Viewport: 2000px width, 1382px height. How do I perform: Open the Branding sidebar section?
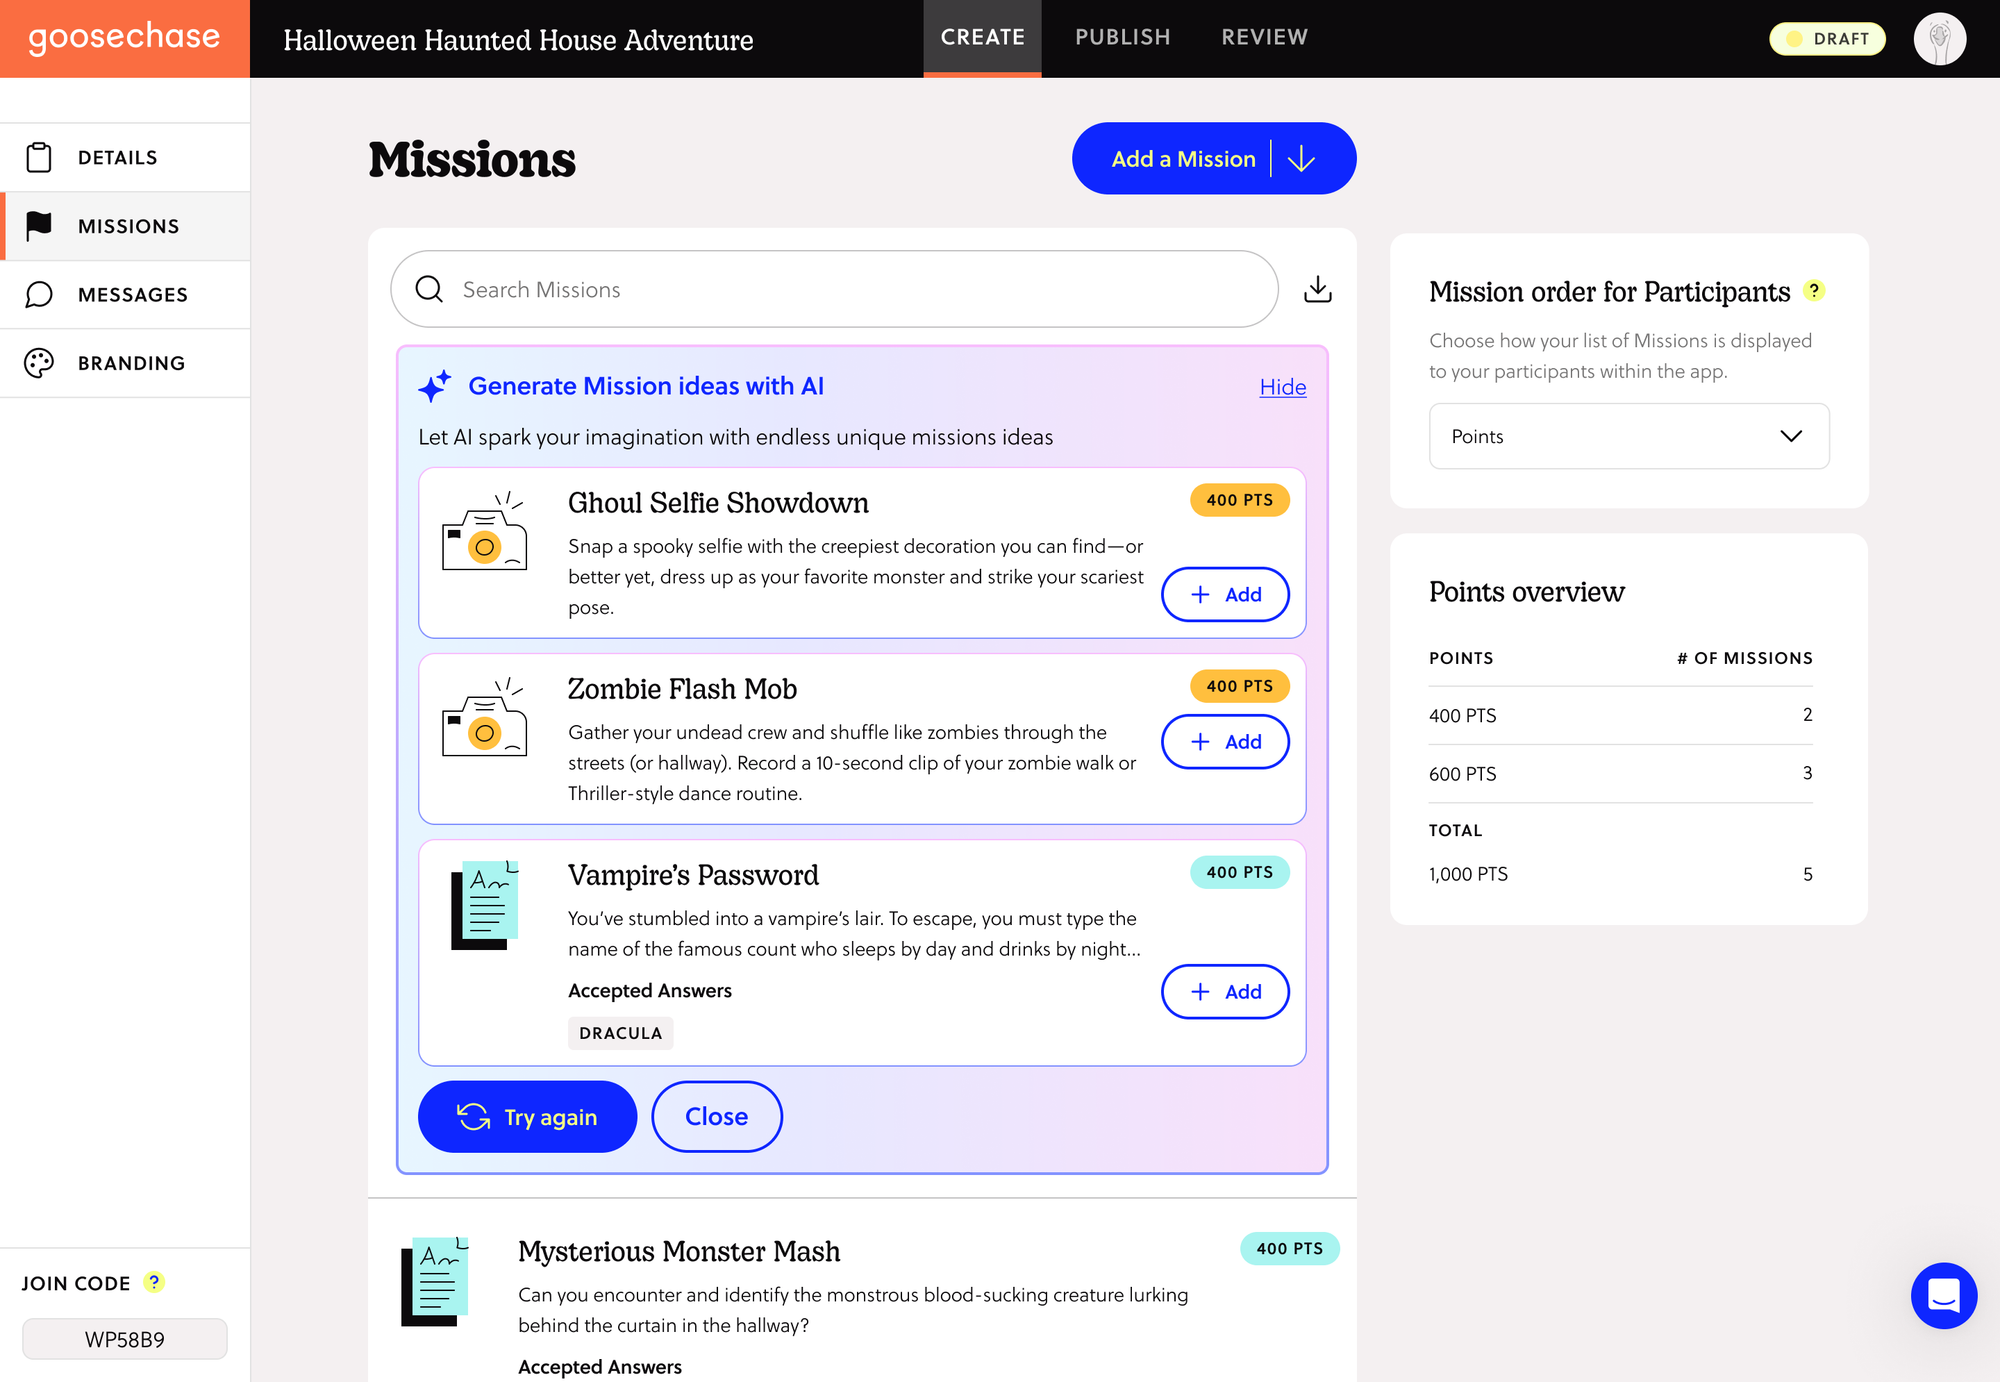131,363
